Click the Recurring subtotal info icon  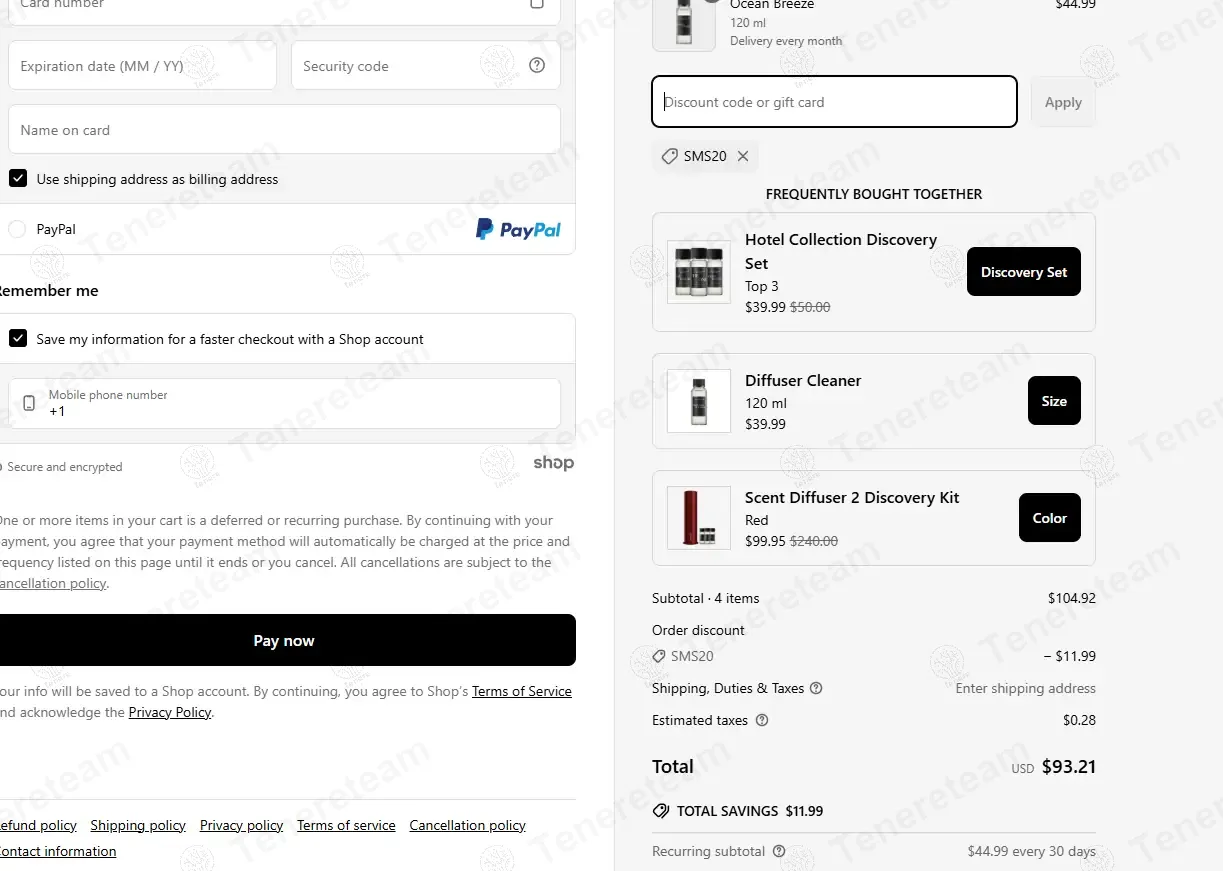point(779,852)
